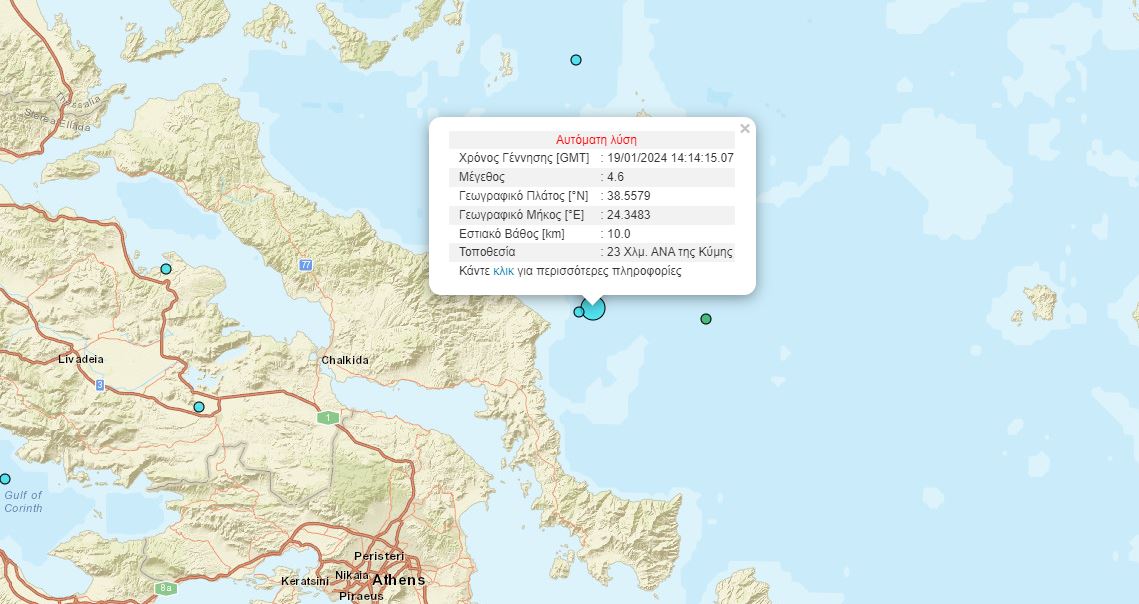Image resolution: width=1139 pixels, height=604 pixels.
Task: Click the earthquake marker on northern Evia coast
Action: tap(165, 268)
